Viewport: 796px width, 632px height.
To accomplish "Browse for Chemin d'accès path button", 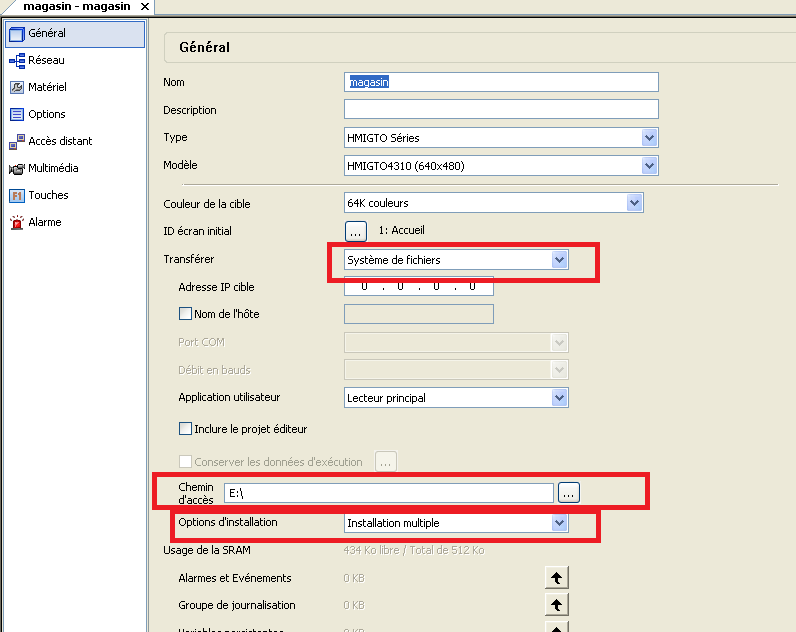I will 568,492.
